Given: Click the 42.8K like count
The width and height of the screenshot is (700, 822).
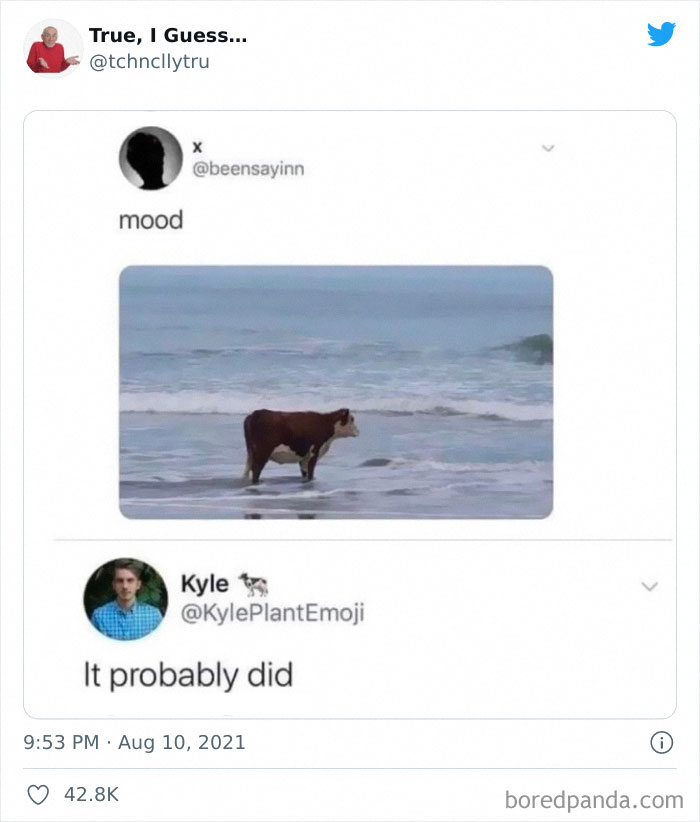Looking at the screenshot, I should click(91, 794).
